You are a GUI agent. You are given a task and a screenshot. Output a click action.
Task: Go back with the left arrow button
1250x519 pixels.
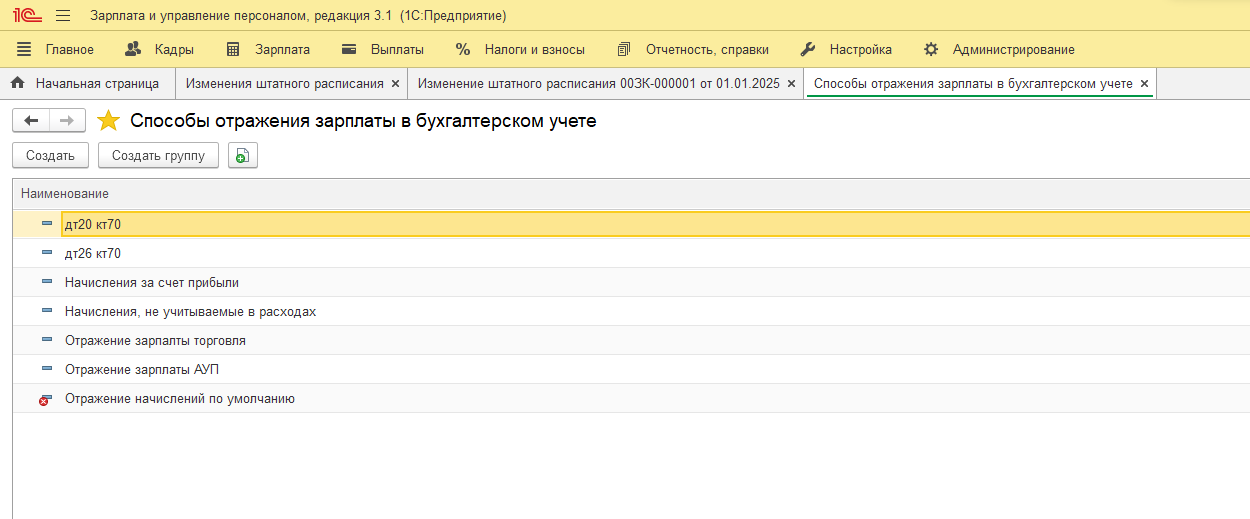[31, 121]
